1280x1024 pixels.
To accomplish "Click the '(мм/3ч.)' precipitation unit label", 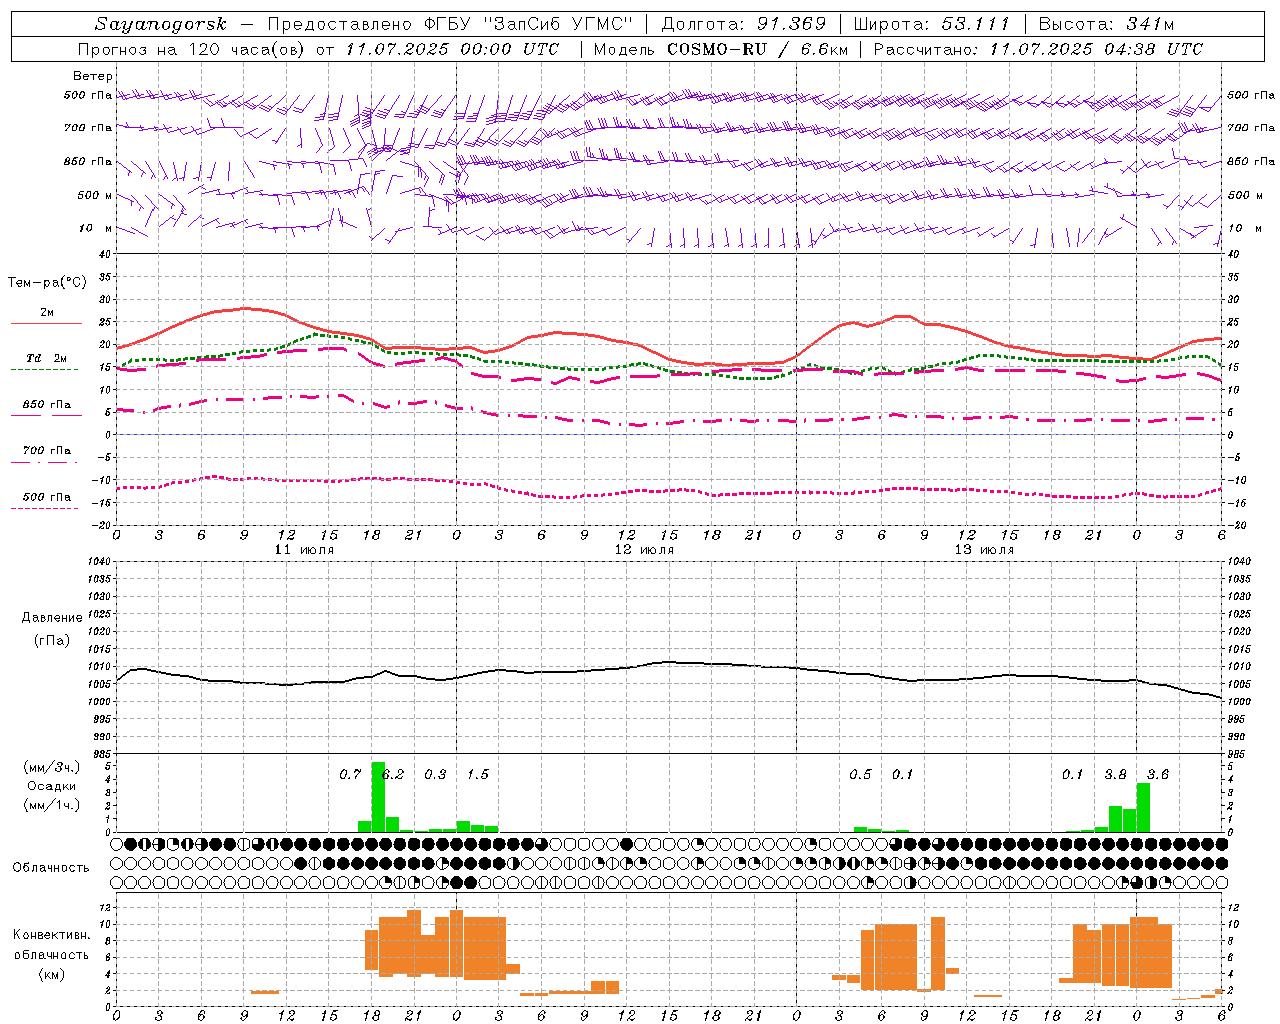I will (x=52, y=767).
